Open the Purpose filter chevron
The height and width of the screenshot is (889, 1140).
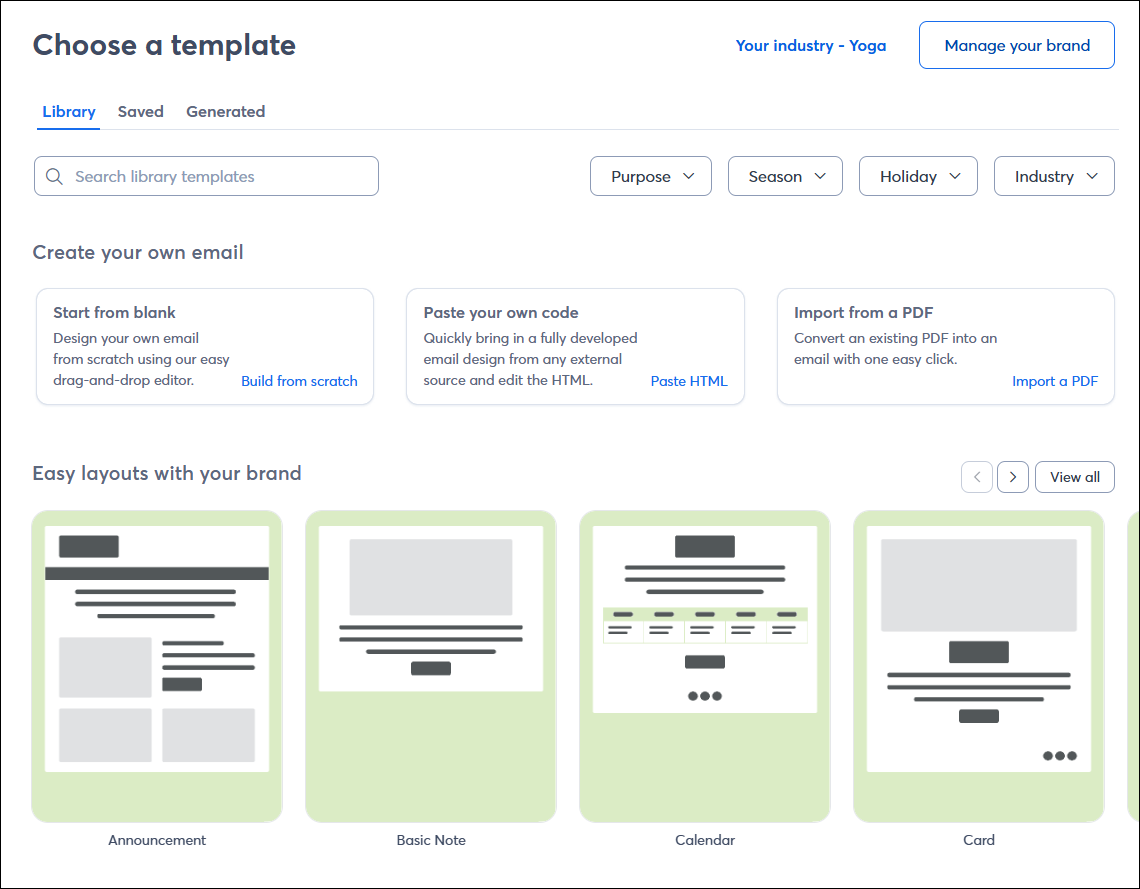click(689, 176)
